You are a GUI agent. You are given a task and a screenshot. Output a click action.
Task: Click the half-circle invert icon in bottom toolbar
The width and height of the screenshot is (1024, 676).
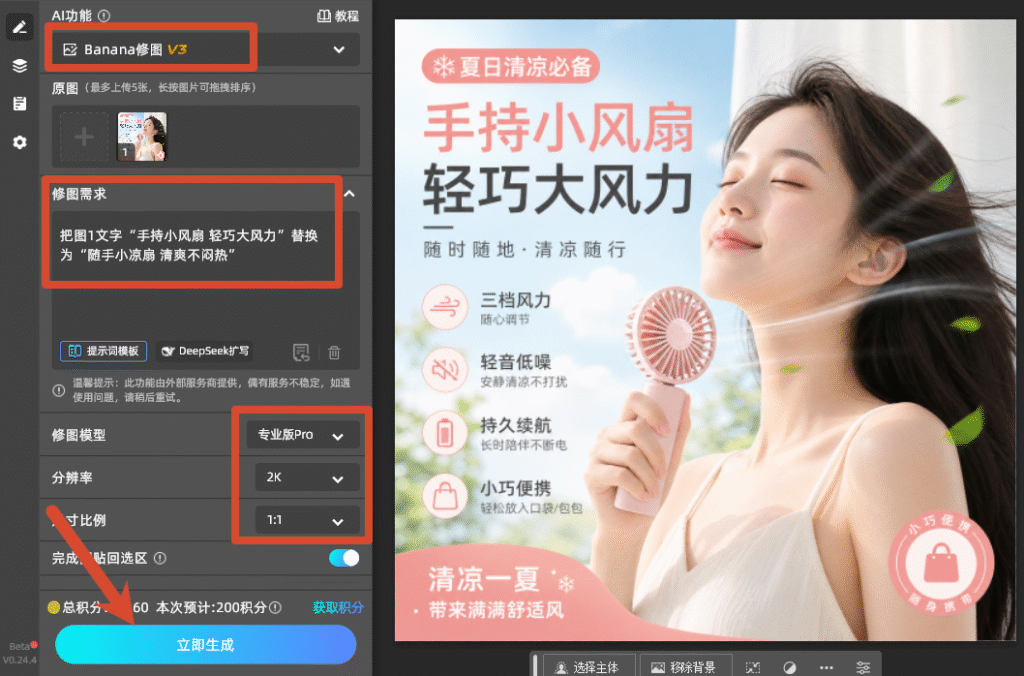tap(790, 667)
